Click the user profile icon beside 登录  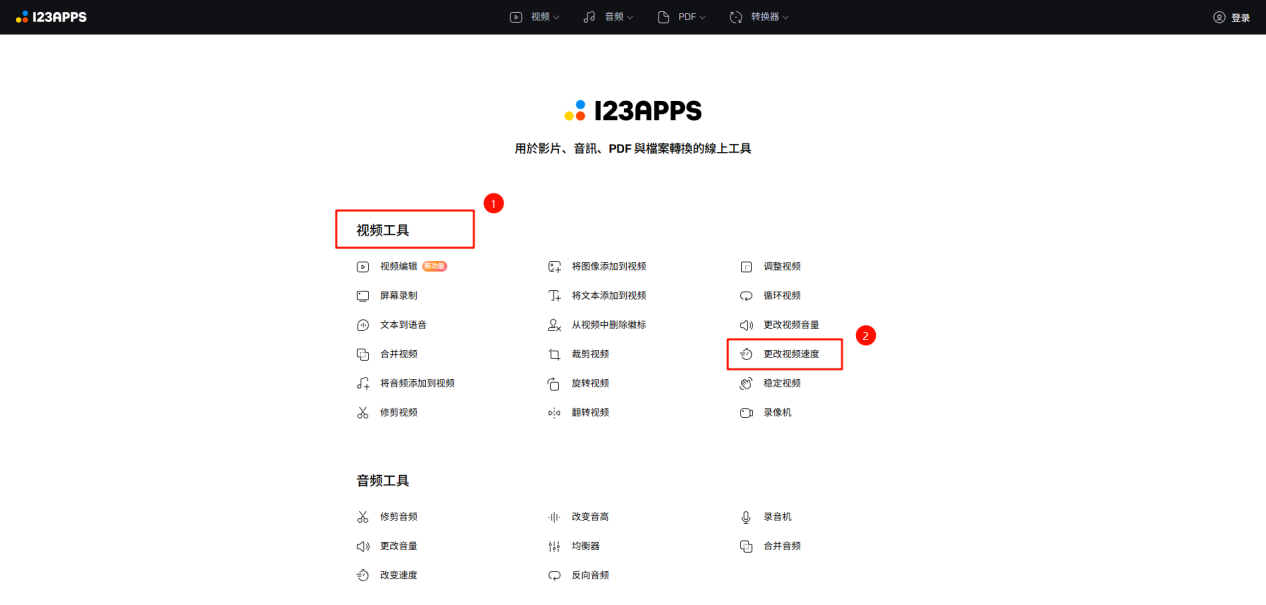[1219, 17]
